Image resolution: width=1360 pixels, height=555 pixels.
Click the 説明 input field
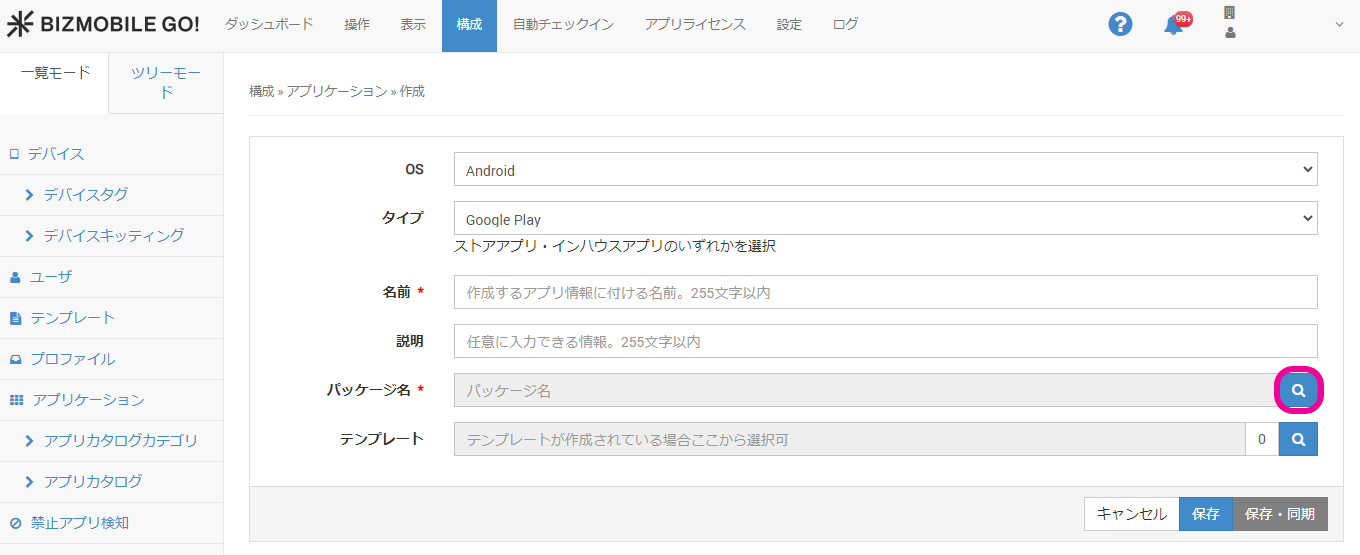[885, 341]
